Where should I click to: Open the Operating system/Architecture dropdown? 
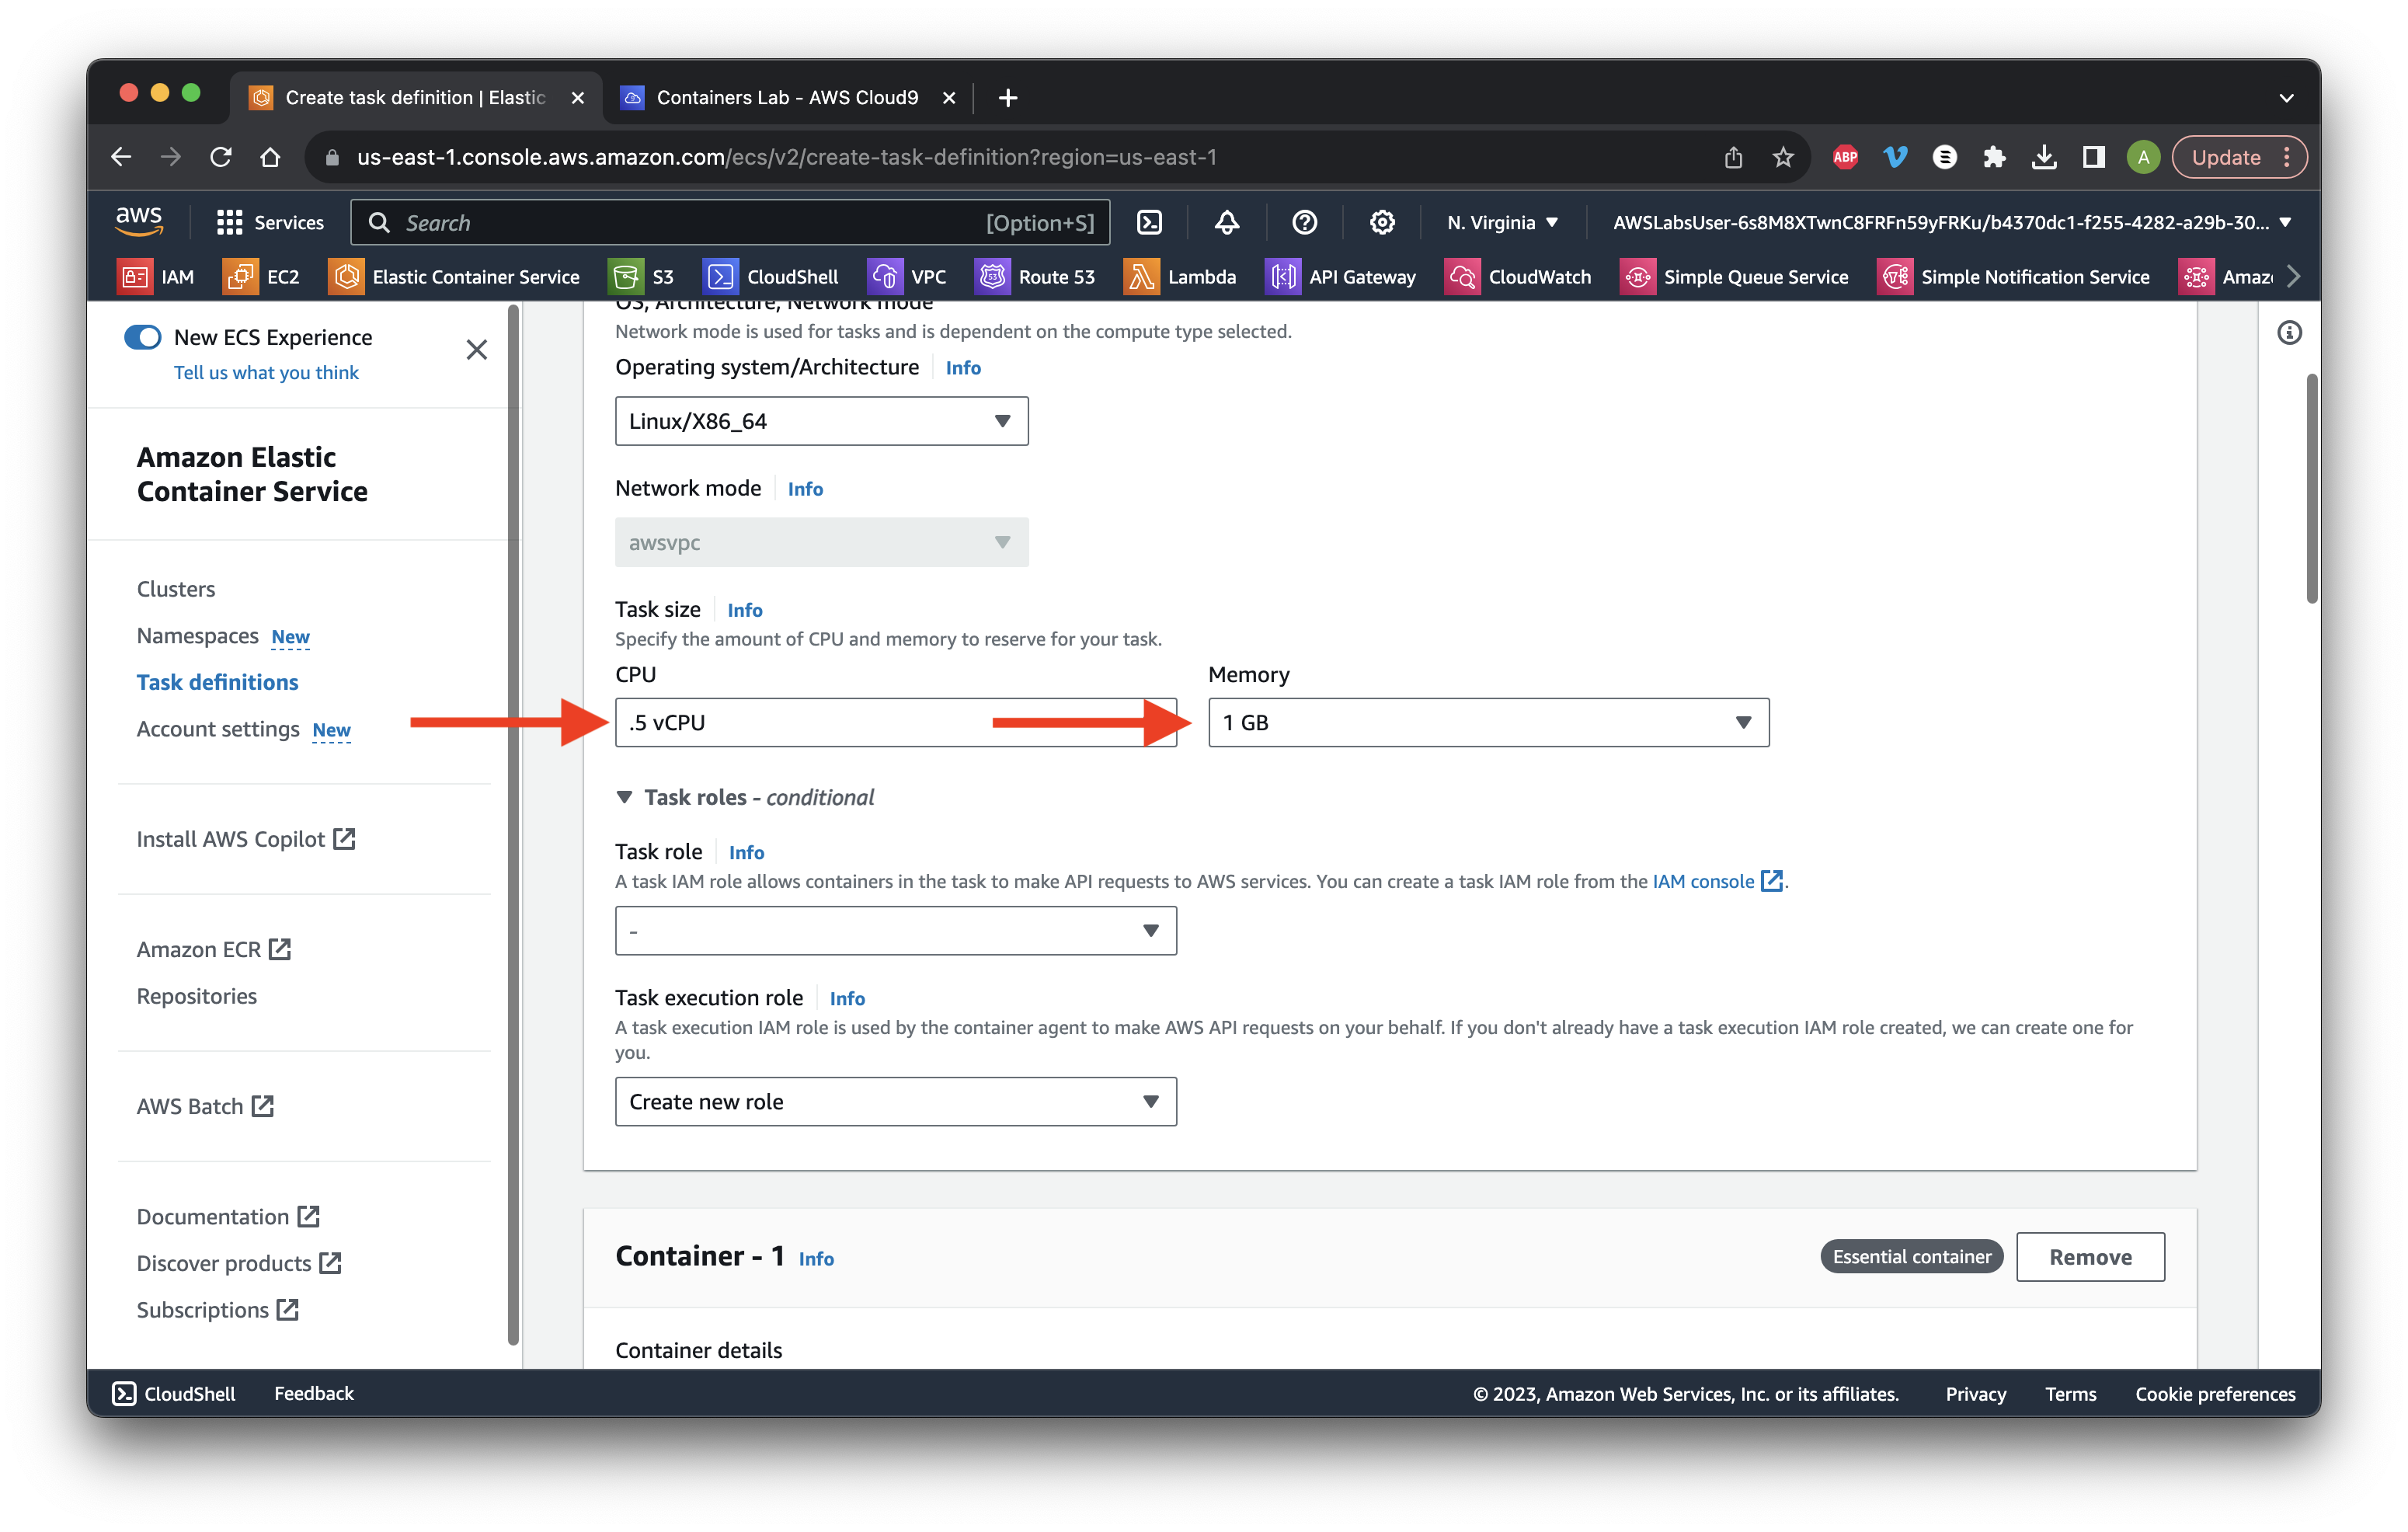point(821,421)
